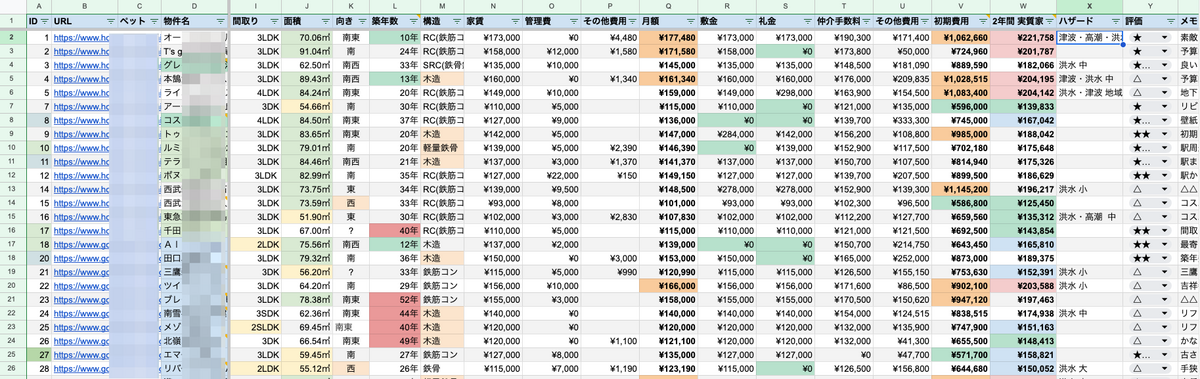Open the filter icon on the 仲介手数料 header
The width and height of the screenshot is (1200, 379).
pyautogui.click(x=865, y=21)
